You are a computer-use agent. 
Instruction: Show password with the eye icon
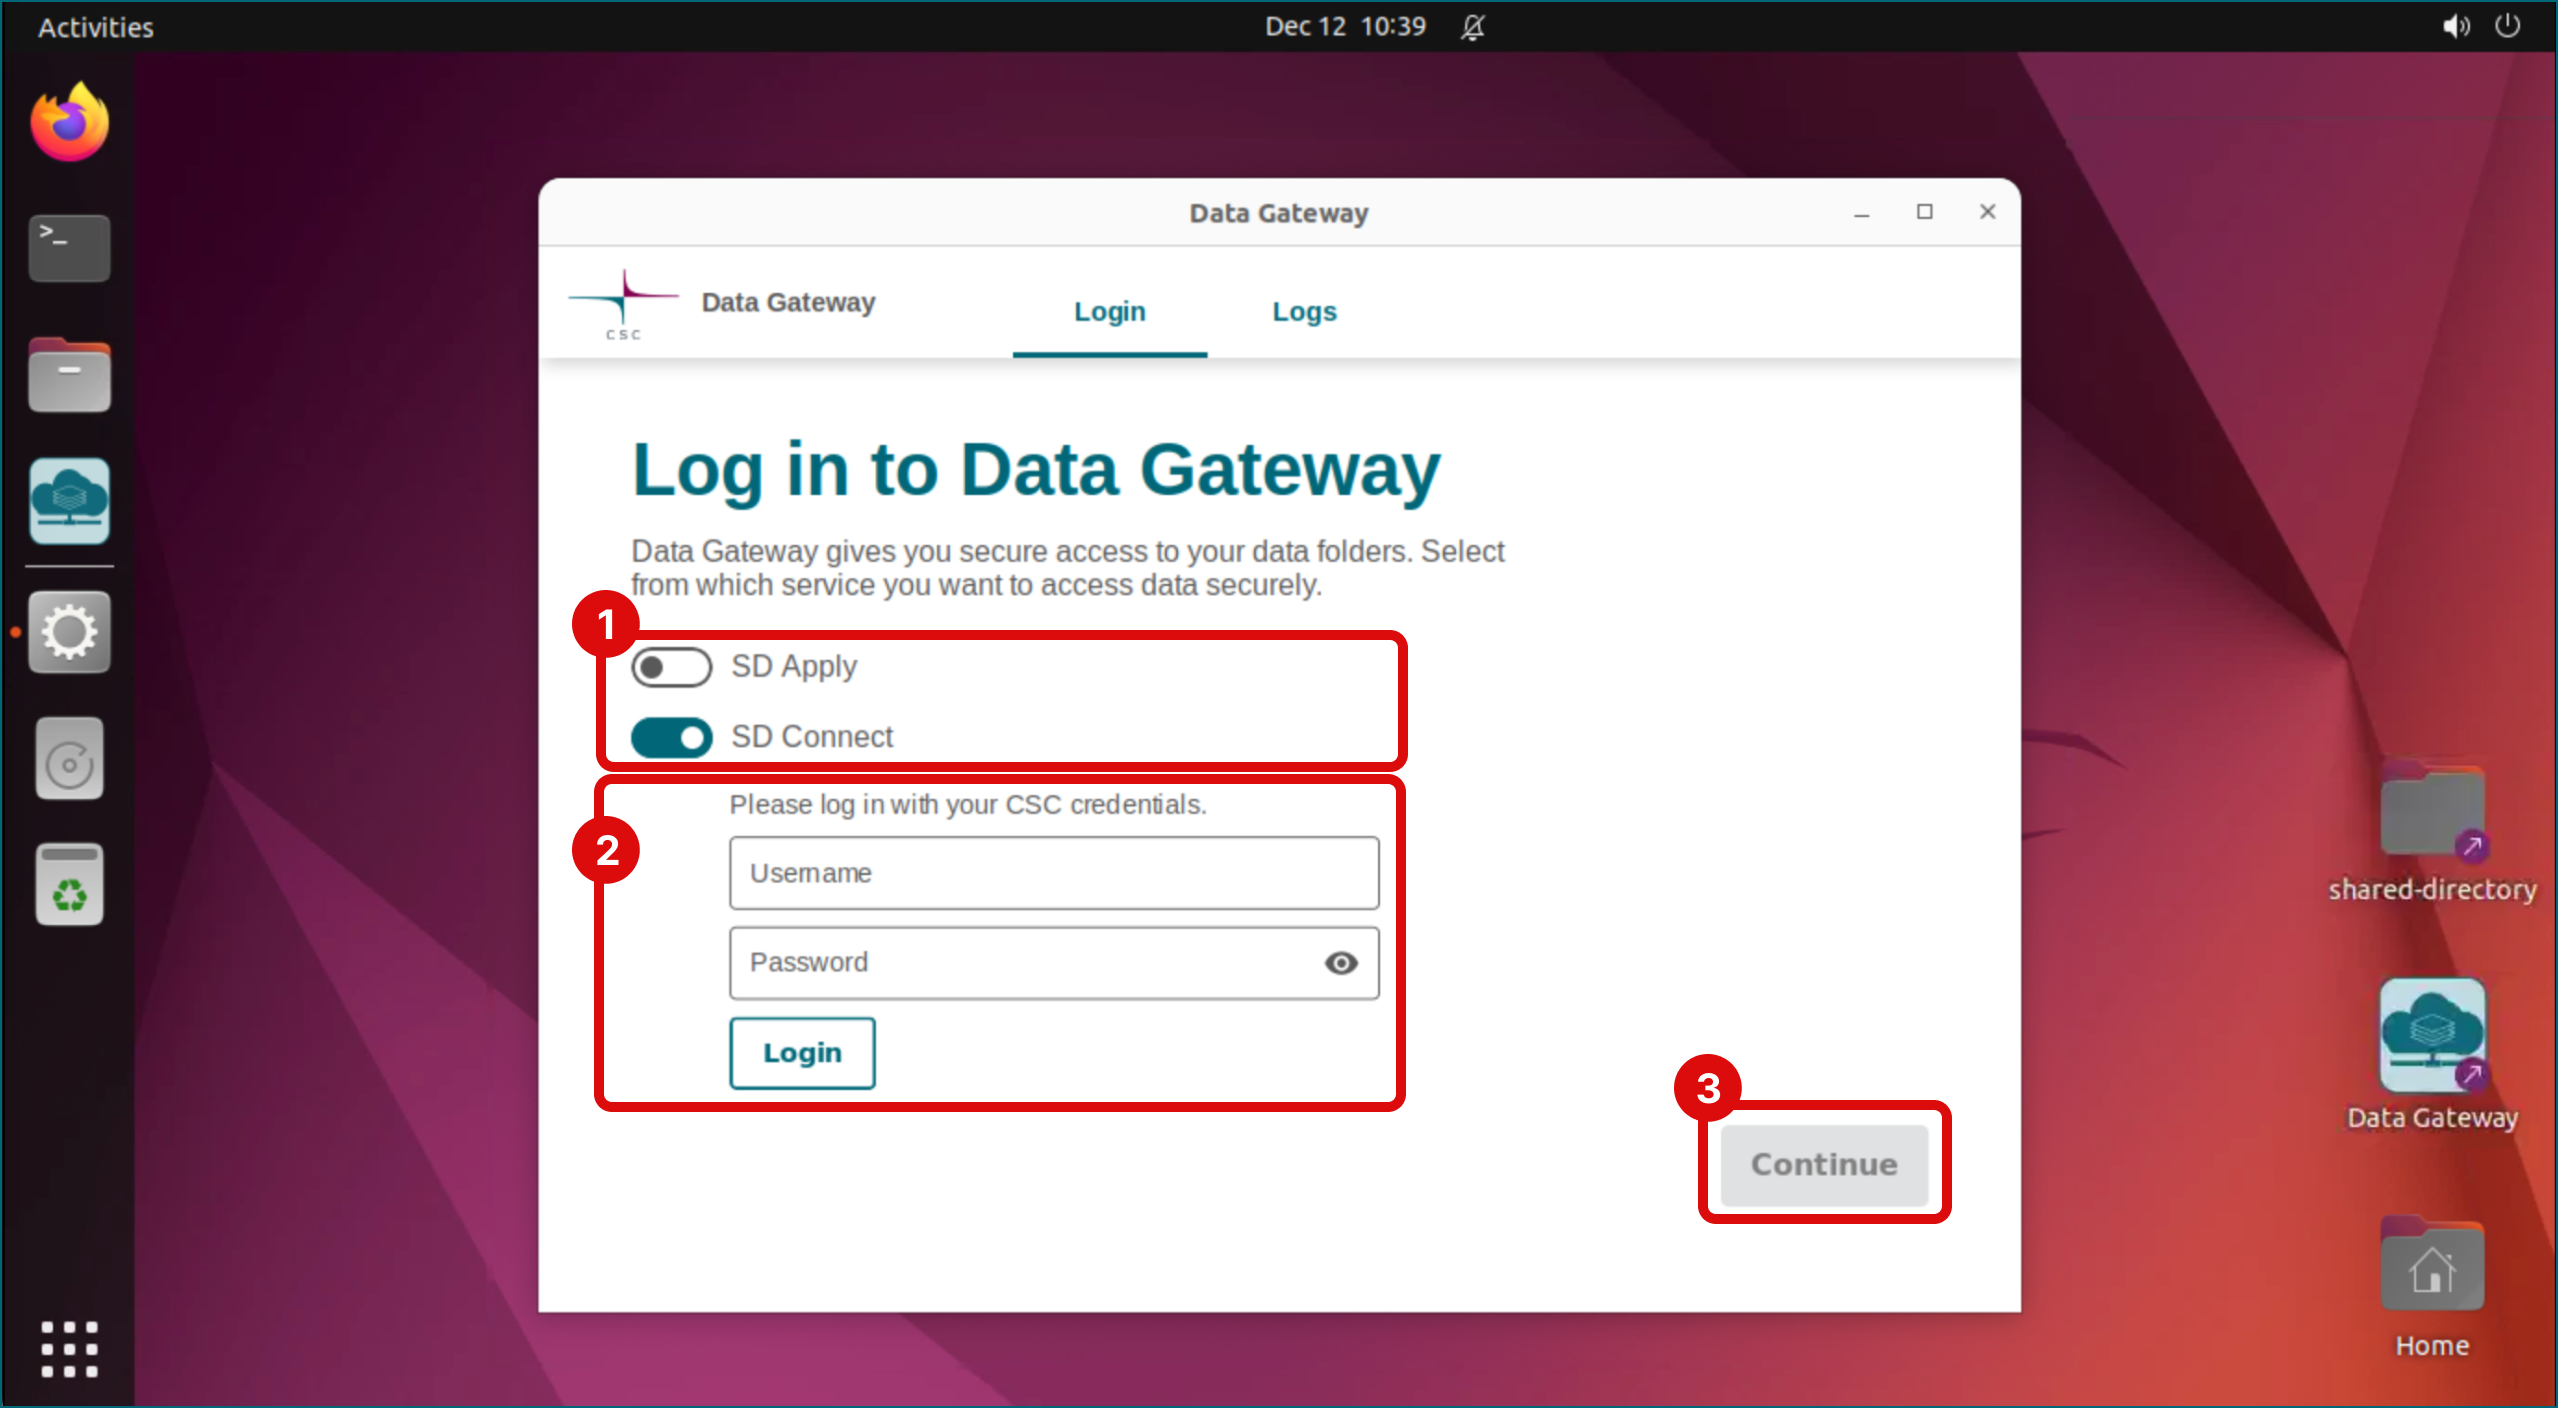[1341, 963]
